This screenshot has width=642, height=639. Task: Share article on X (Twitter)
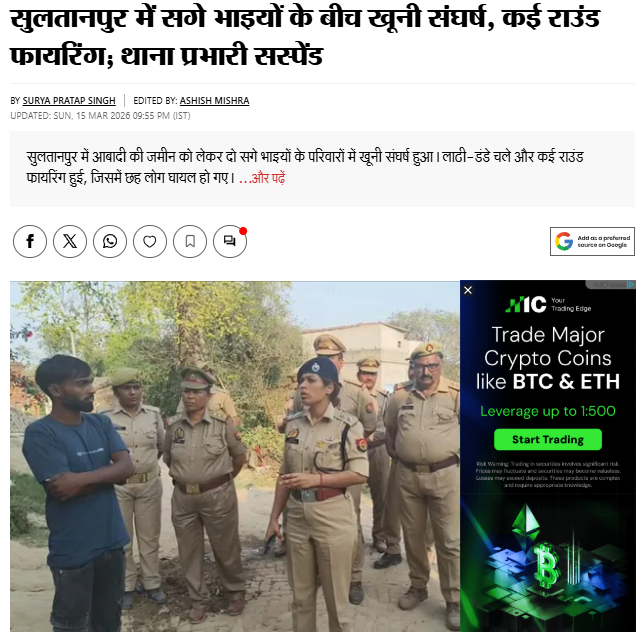70,242
